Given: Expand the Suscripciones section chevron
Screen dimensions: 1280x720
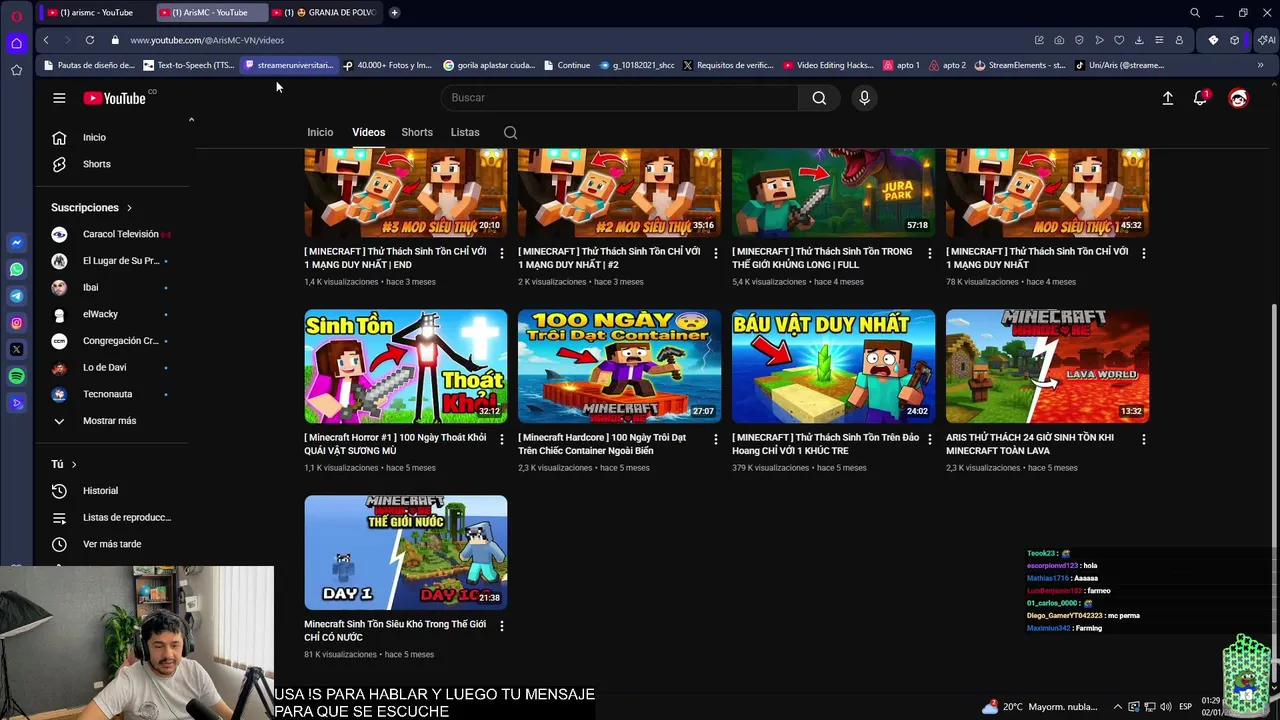Looking at the screenshot, I should tap(129, 208).
